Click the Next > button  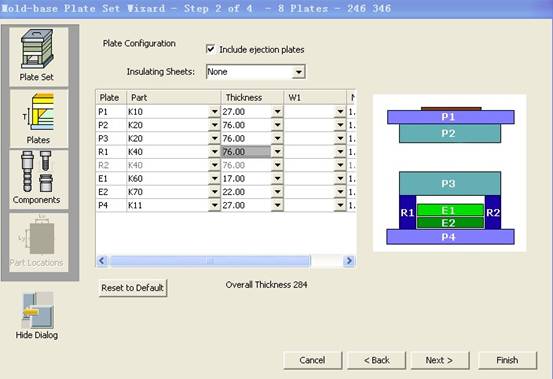(440, 360)
